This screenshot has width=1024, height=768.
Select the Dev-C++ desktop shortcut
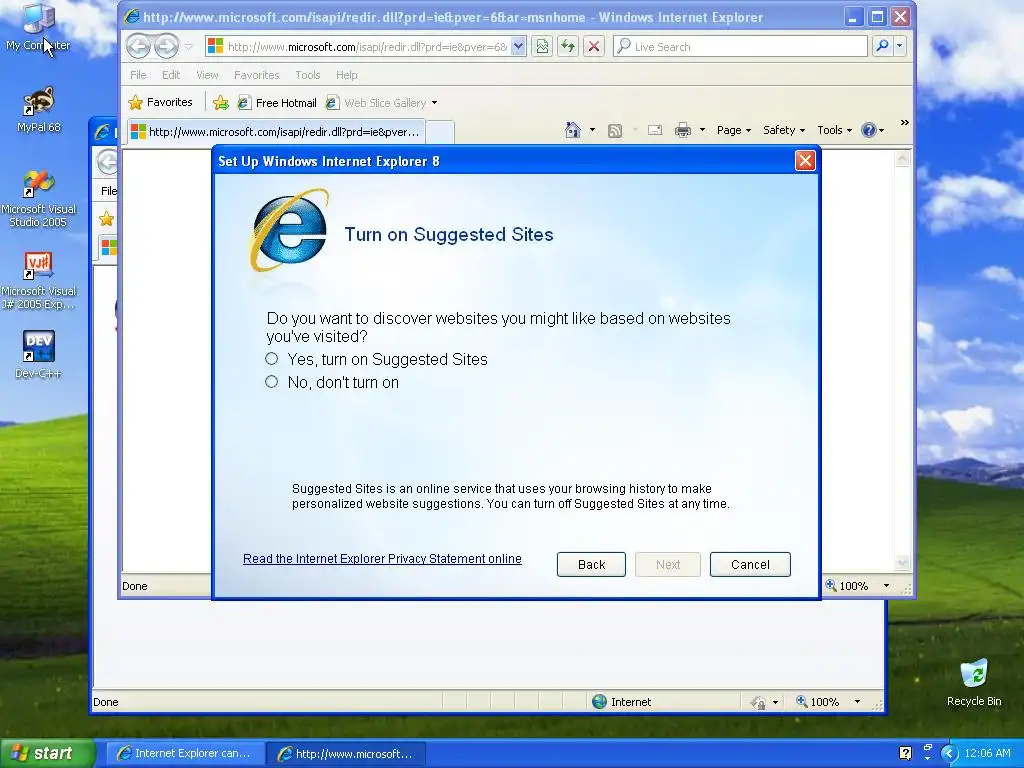click(x=38, y=354)
